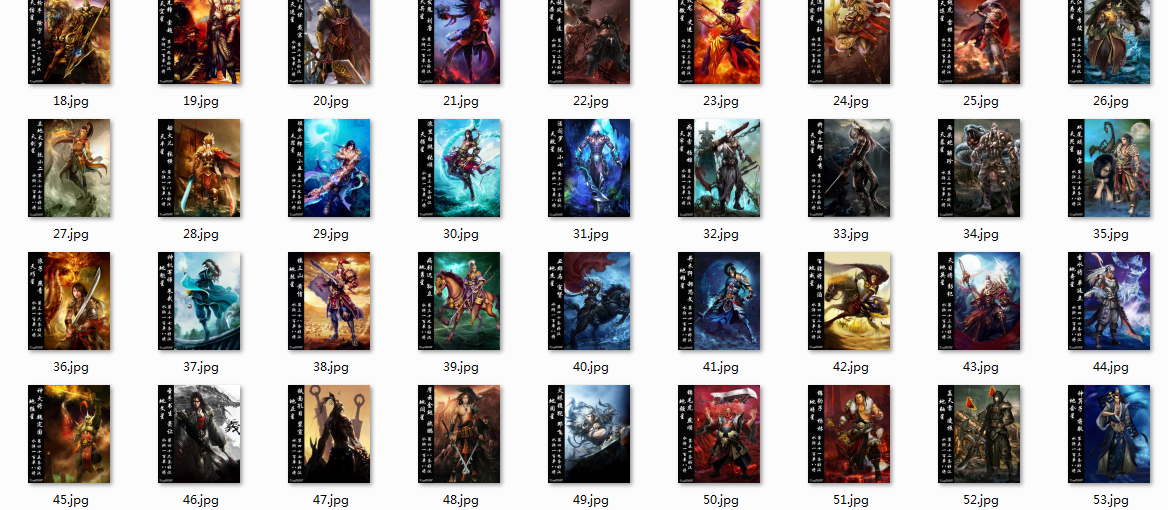The height and width of the screenshot is (510, 1168).
Task: Click the file name label 36.jpg
Action: (x=71, y=367)
